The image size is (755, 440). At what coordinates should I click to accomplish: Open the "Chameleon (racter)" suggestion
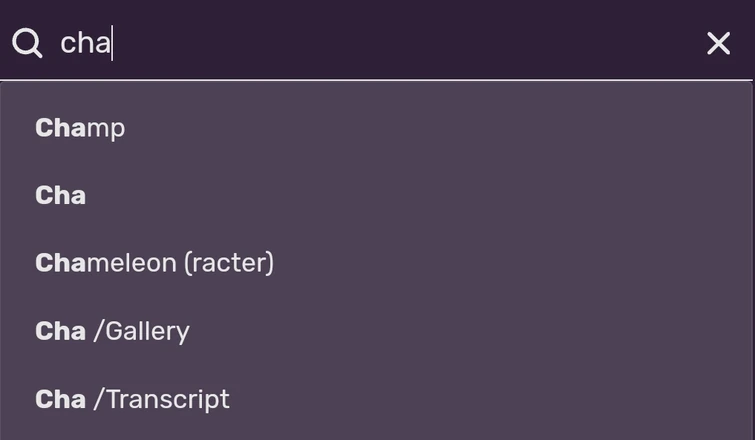pos(154,263)
